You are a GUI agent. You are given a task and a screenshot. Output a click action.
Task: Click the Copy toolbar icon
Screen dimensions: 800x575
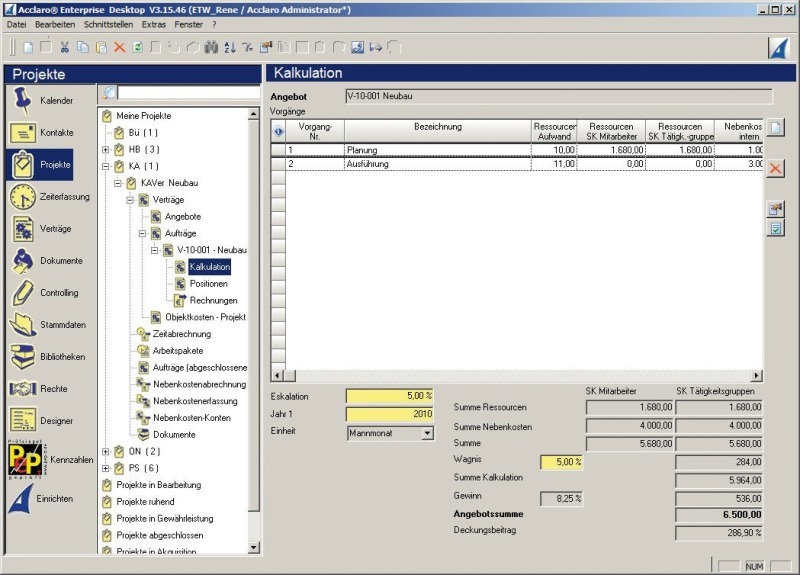pyautogui.click(x=83, y=48)
